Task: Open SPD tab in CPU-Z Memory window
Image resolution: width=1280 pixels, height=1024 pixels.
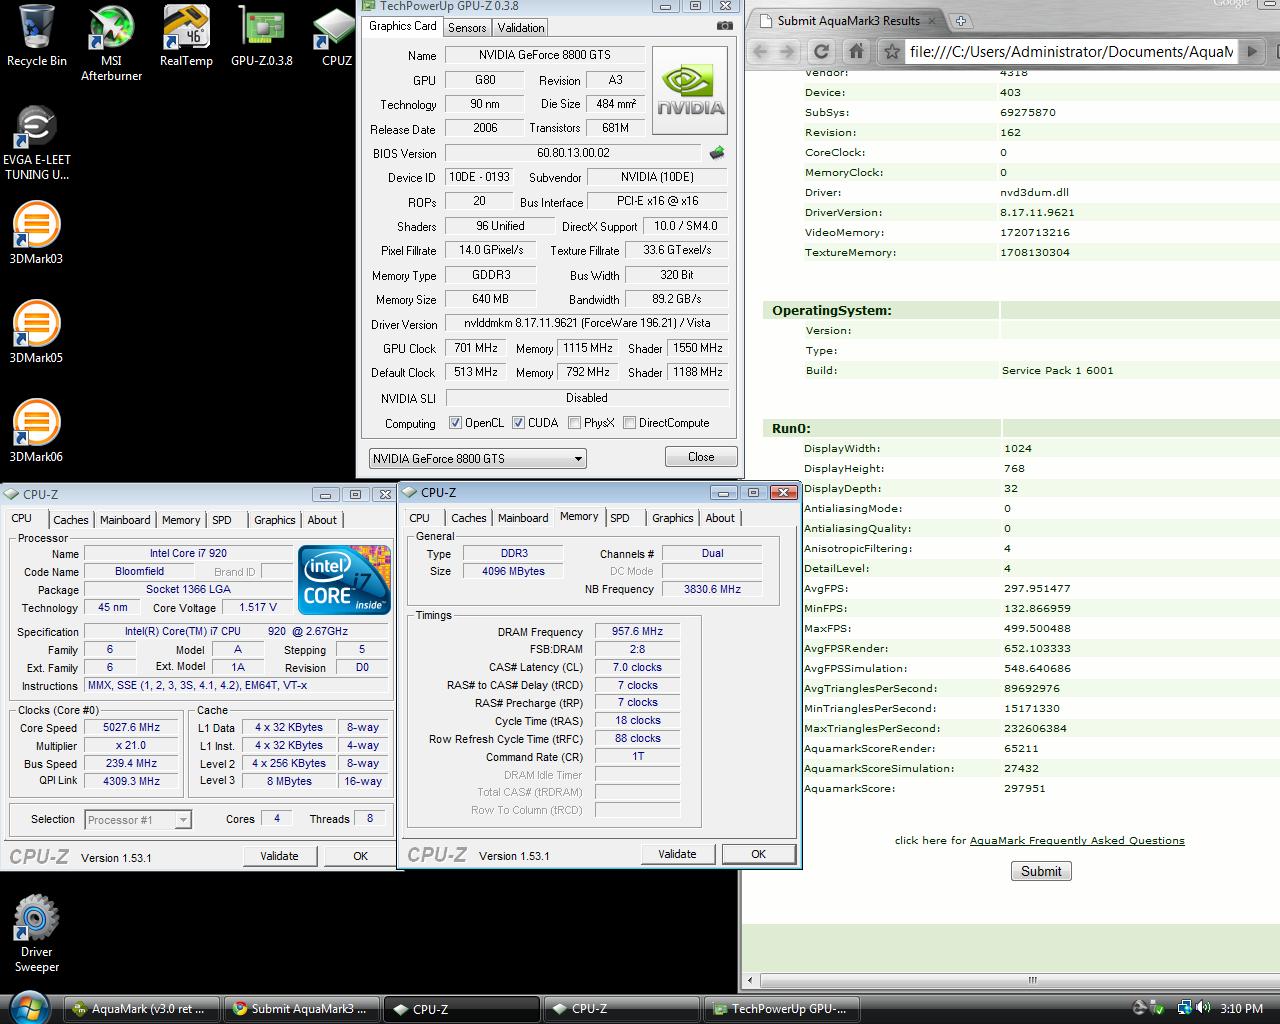Action: click(x=620, y=518)
